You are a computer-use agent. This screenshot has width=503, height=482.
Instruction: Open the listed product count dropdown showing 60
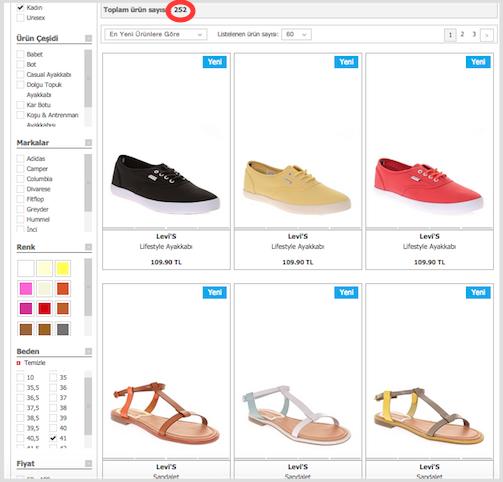point(296,34)
